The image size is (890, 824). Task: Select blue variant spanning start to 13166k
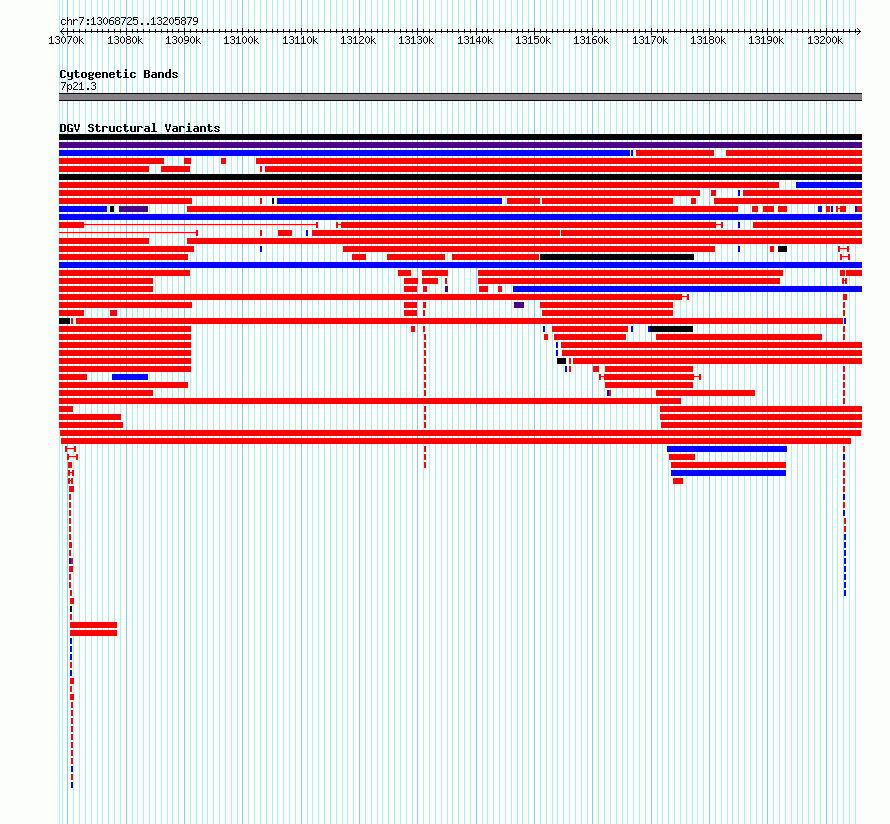[x=345, y=153]
